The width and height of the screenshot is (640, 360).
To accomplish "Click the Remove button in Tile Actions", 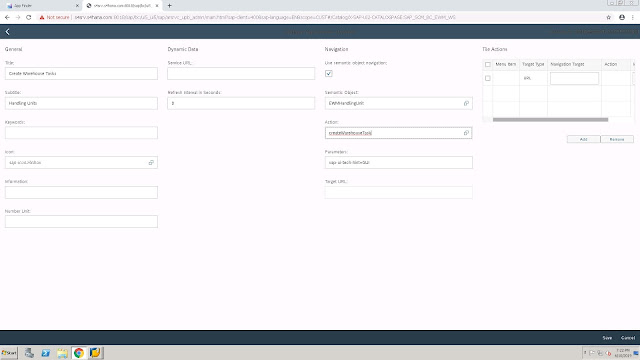I will pyautogui.click(x=617, y=139).
